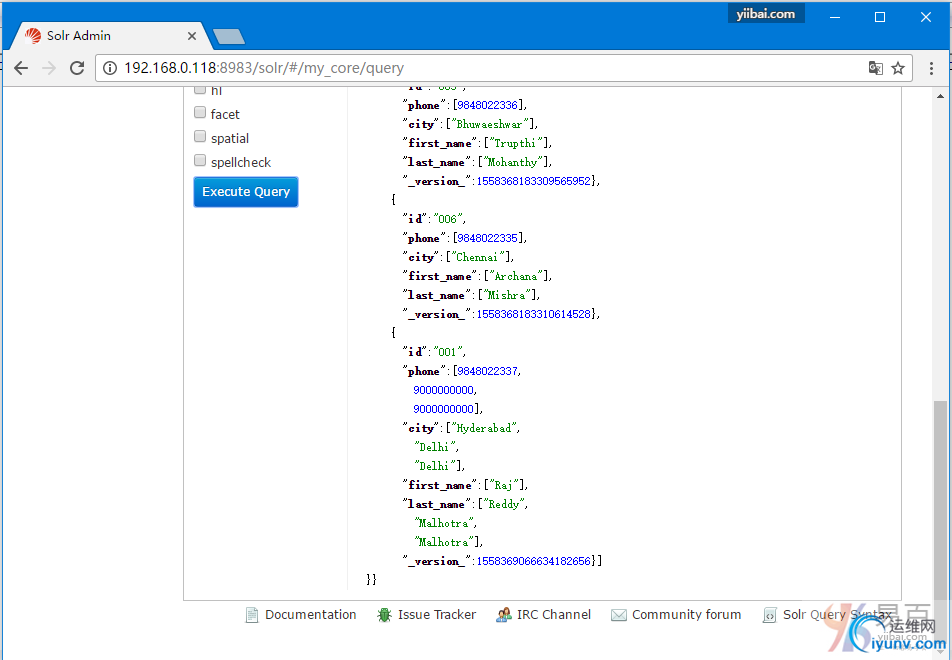Click the IRC Channel people icon
Image resolution: width=952 pixels, height=660 pixels.
(x=504, y=615)
